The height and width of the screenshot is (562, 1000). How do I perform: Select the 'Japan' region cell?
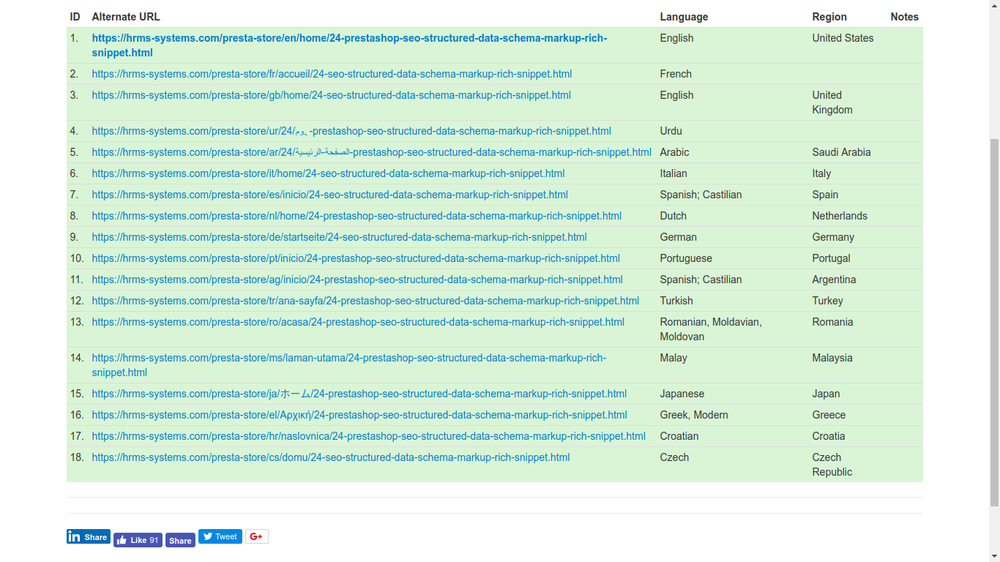(x=826, y=394)
